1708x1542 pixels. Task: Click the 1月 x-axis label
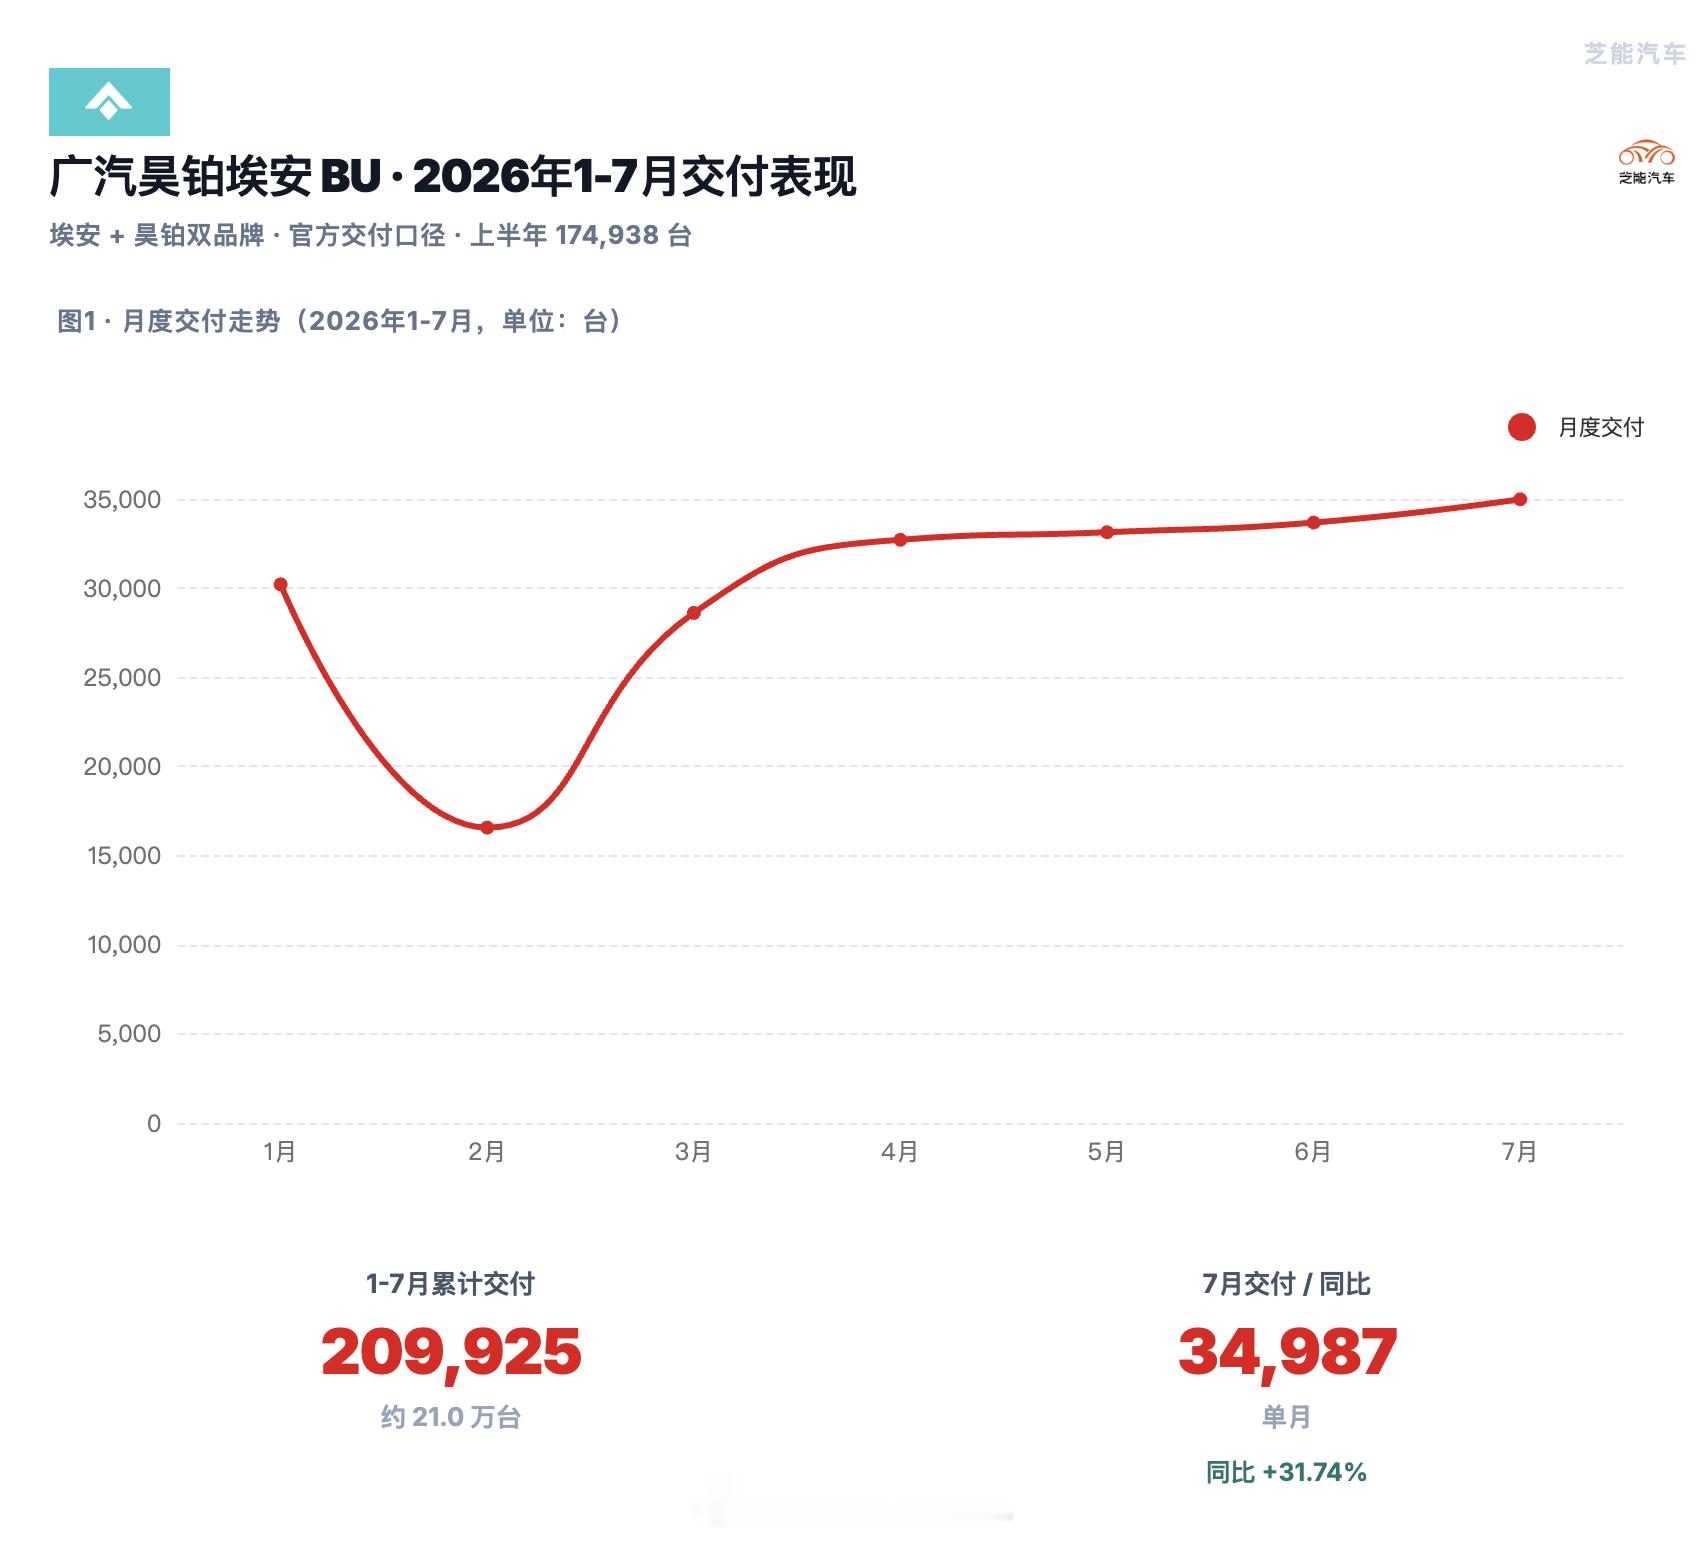click(x=280, y=1152)
